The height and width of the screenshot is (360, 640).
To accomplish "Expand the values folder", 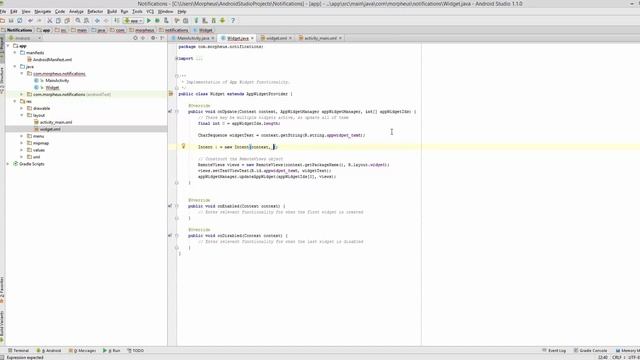I will [22, 150].
